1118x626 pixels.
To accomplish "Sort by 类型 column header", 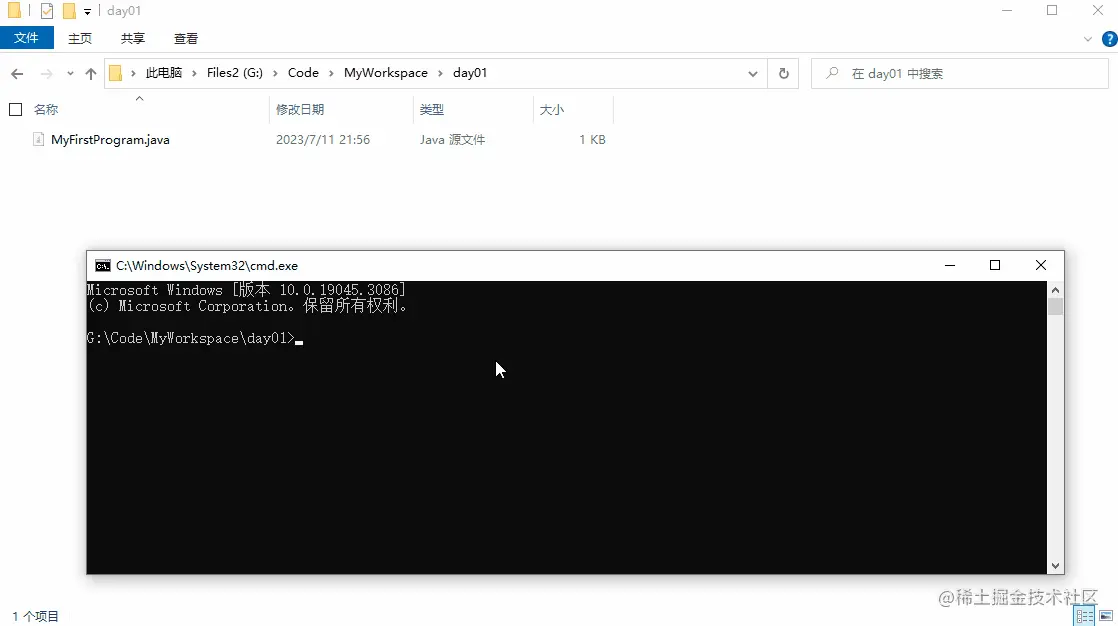I will (x=432, y=110).
